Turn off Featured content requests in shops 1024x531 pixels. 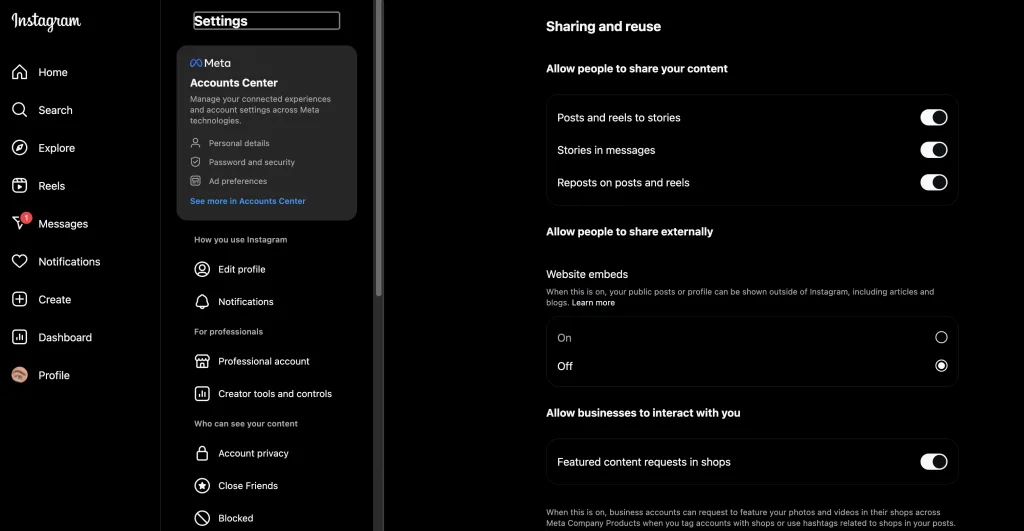[x=932, y=462]
